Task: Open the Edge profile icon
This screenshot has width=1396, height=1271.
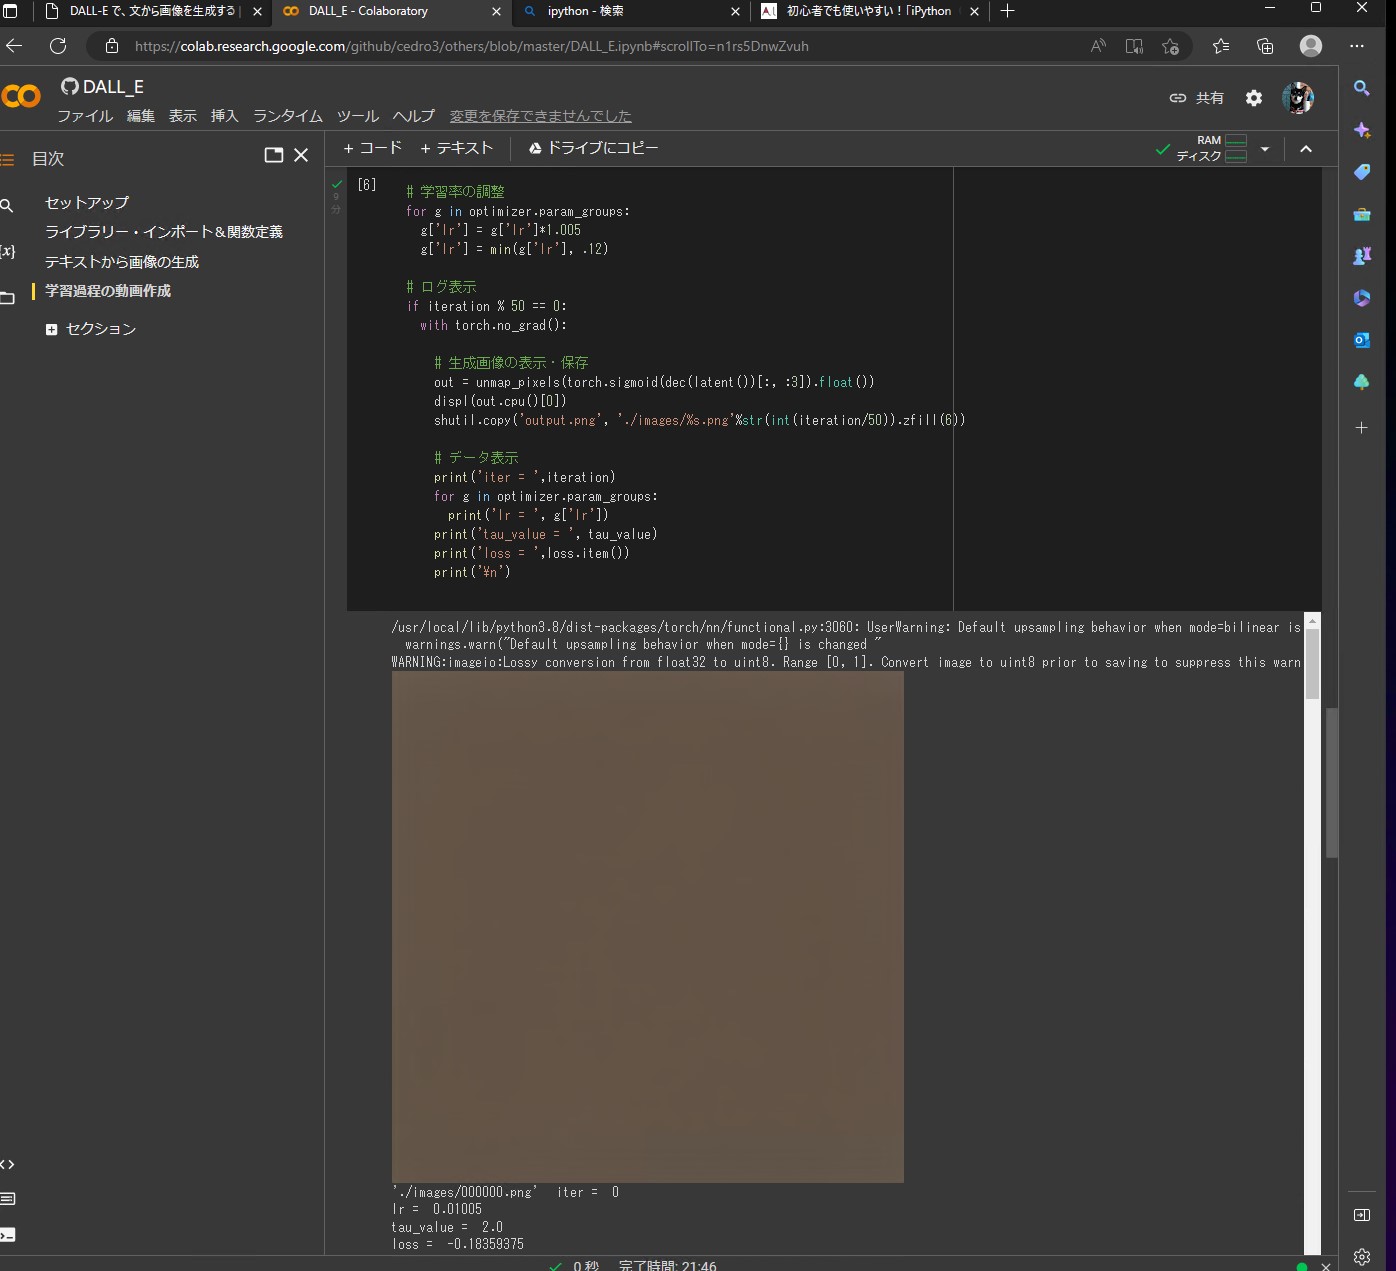Action: [1310, 46]
